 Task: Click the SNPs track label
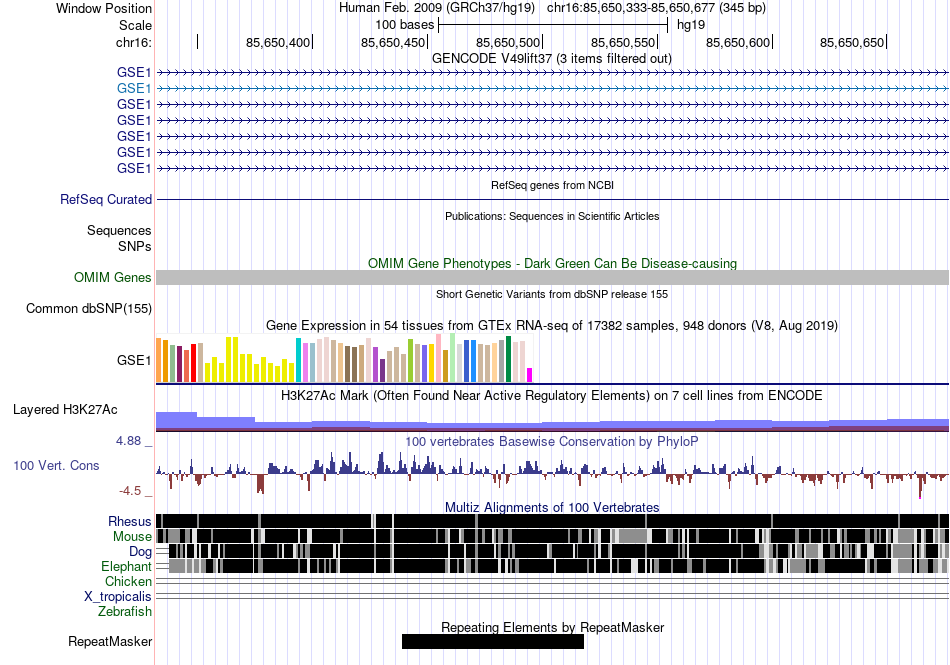coord(135,246)
